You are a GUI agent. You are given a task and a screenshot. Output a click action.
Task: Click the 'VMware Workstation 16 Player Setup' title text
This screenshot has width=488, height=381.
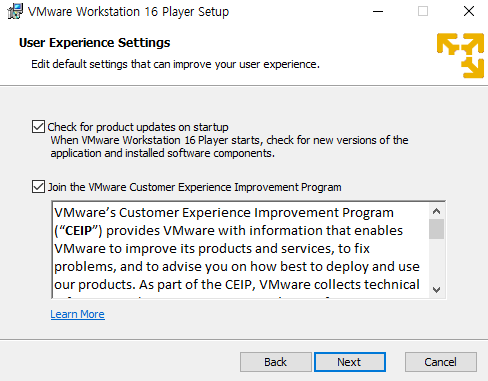(128, 12)
